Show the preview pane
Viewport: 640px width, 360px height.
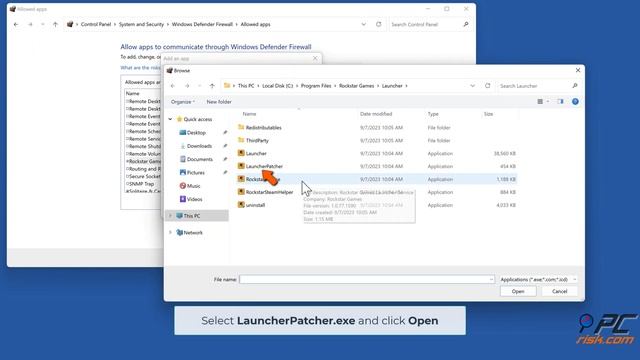pos(560,102)
